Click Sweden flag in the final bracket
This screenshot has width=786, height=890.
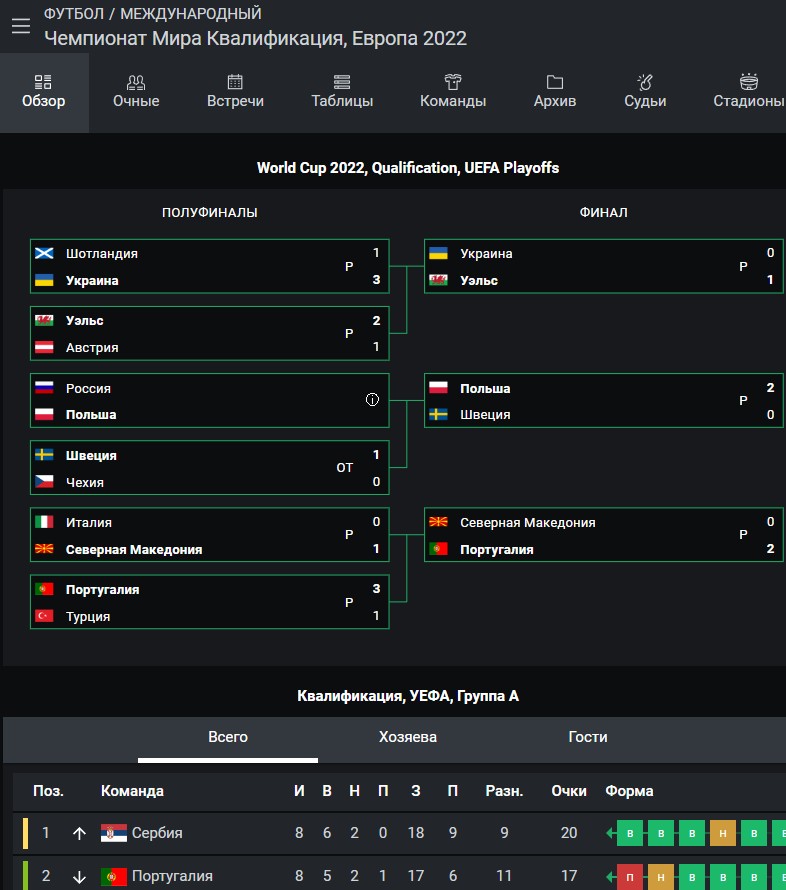[438, 414]
